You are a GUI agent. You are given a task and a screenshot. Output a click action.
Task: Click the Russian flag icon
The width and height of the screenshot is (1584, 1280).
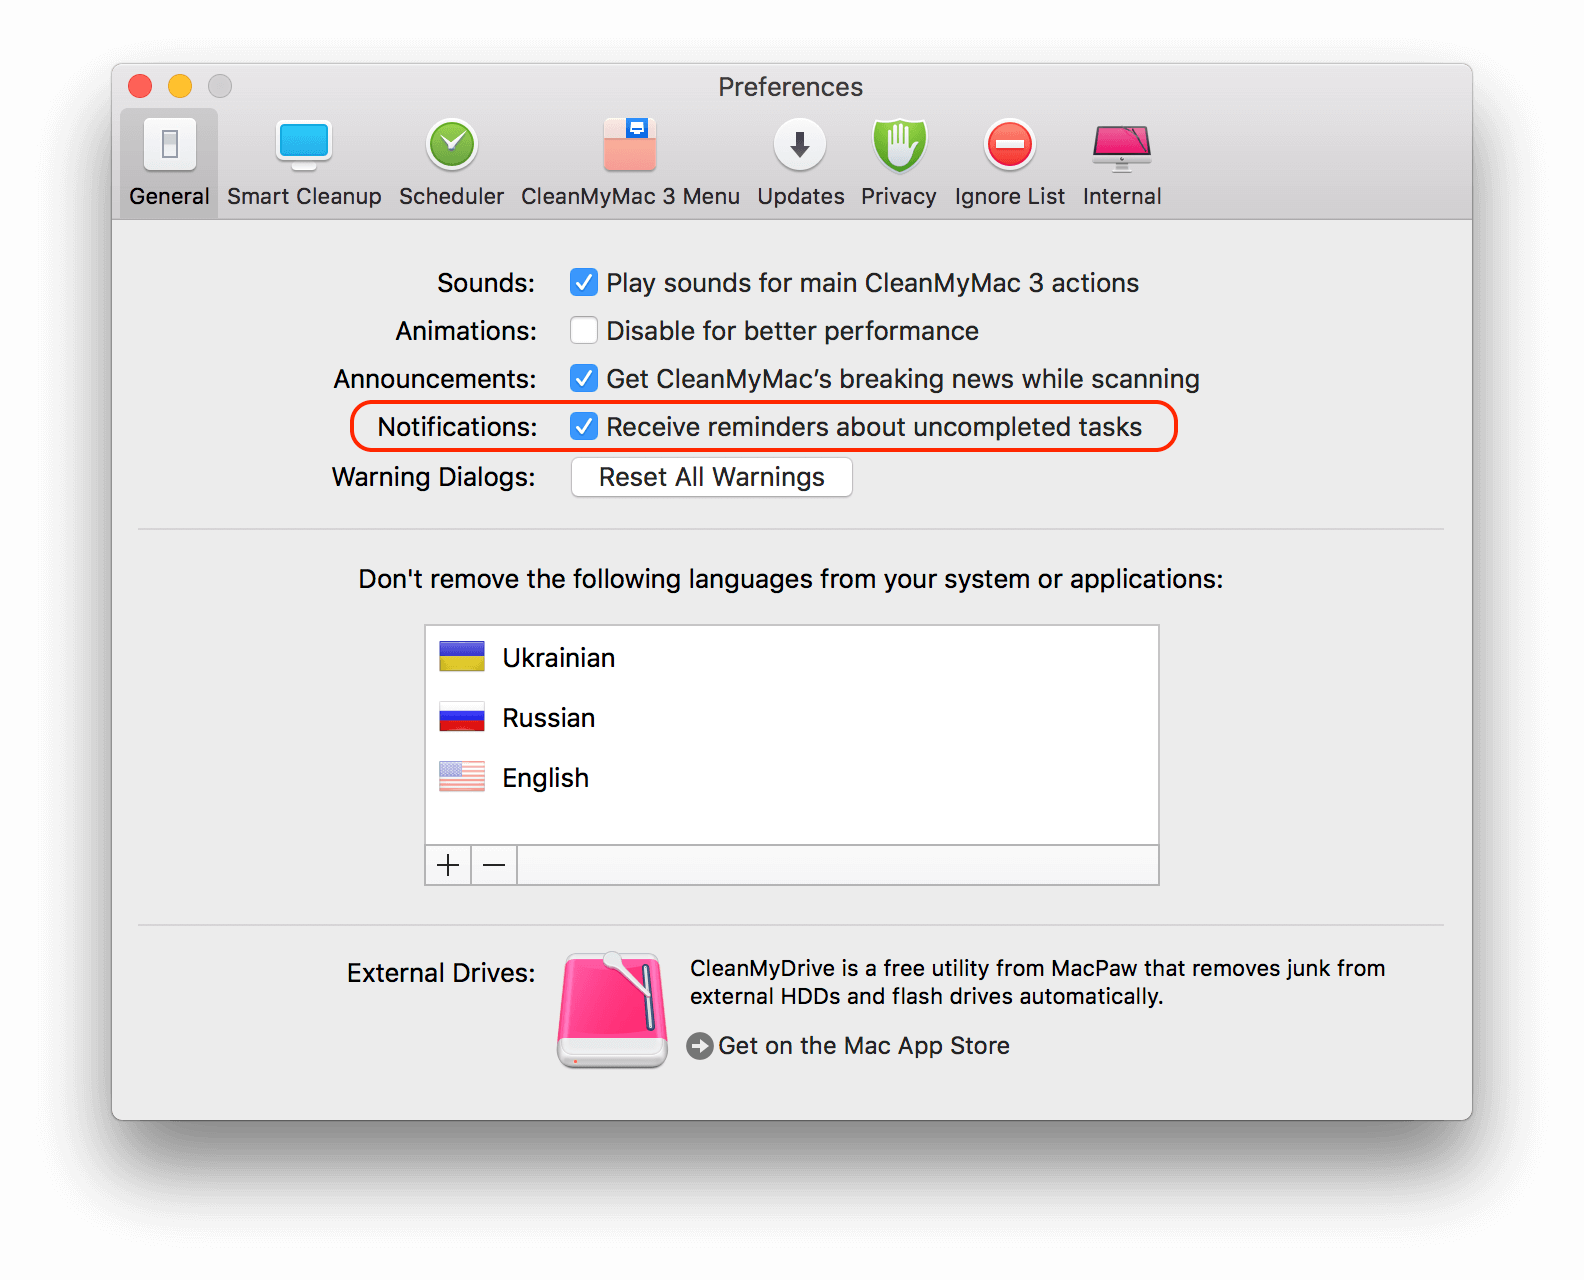pos(462,717)
